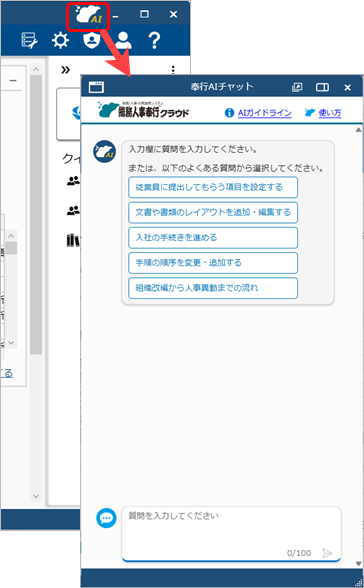
Task: Click the 総務人事奉行クラウド logo
Action: pyautogui.click(x=143, y=110)
